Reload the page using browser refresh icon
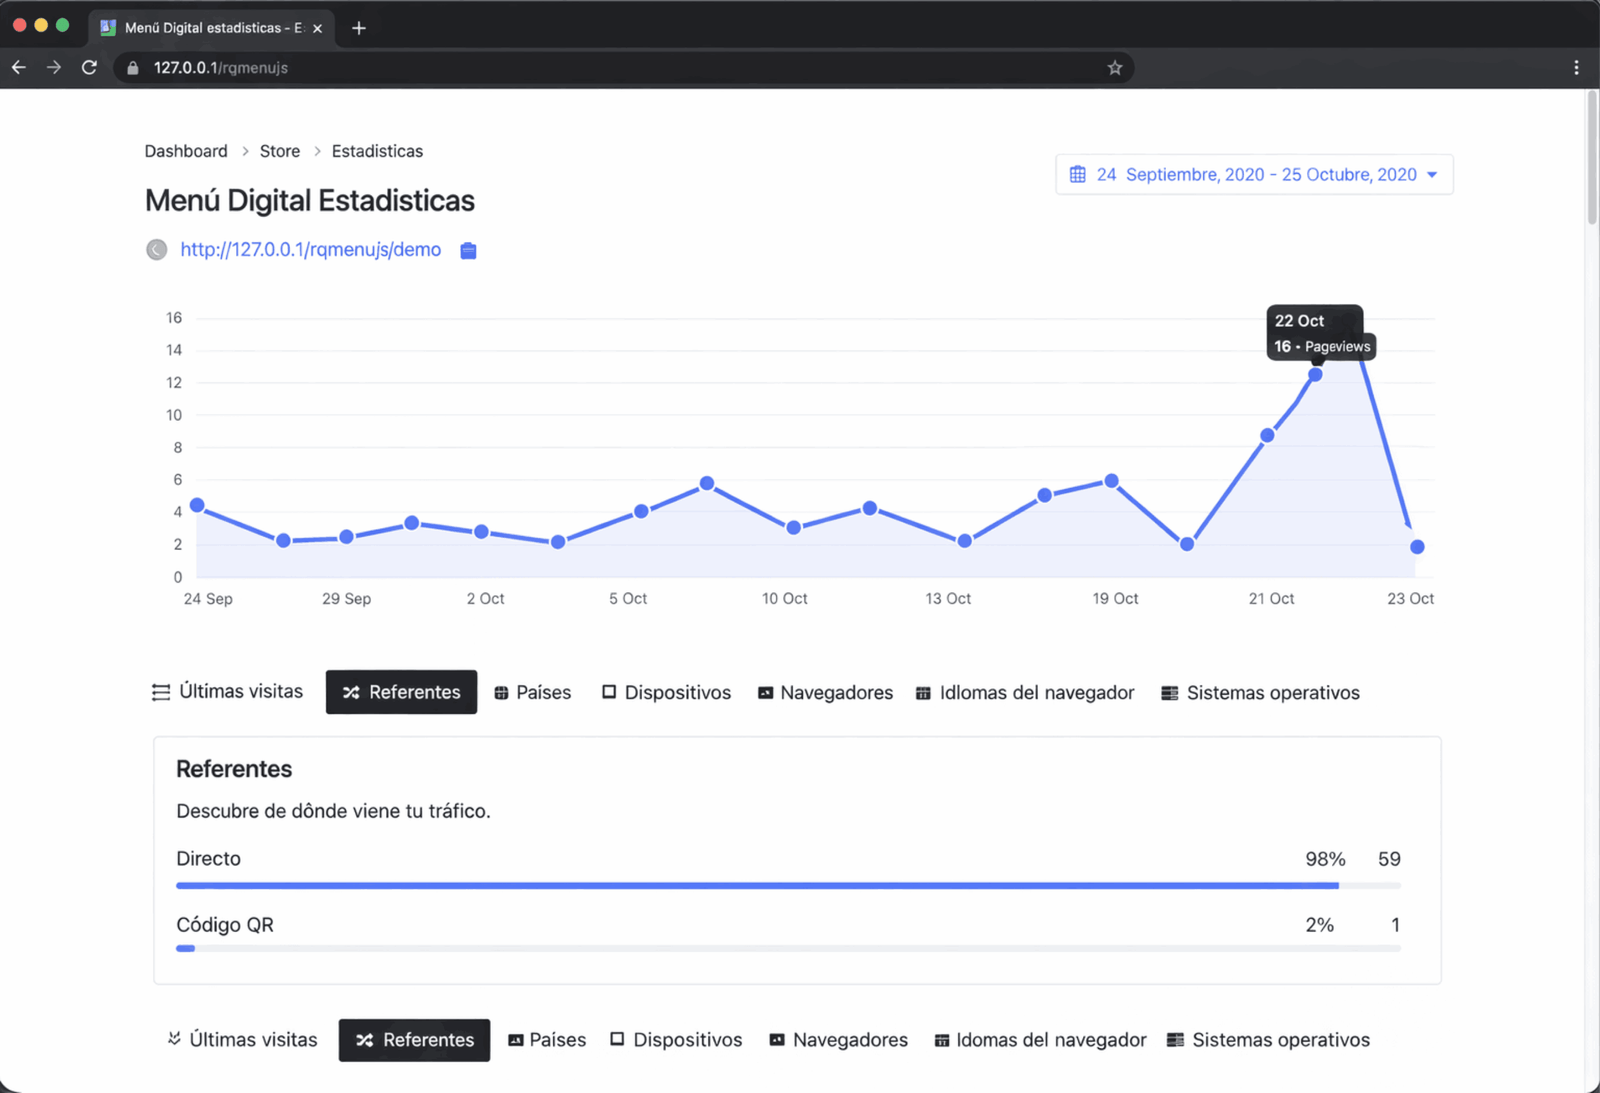 (x=89, y=68)
